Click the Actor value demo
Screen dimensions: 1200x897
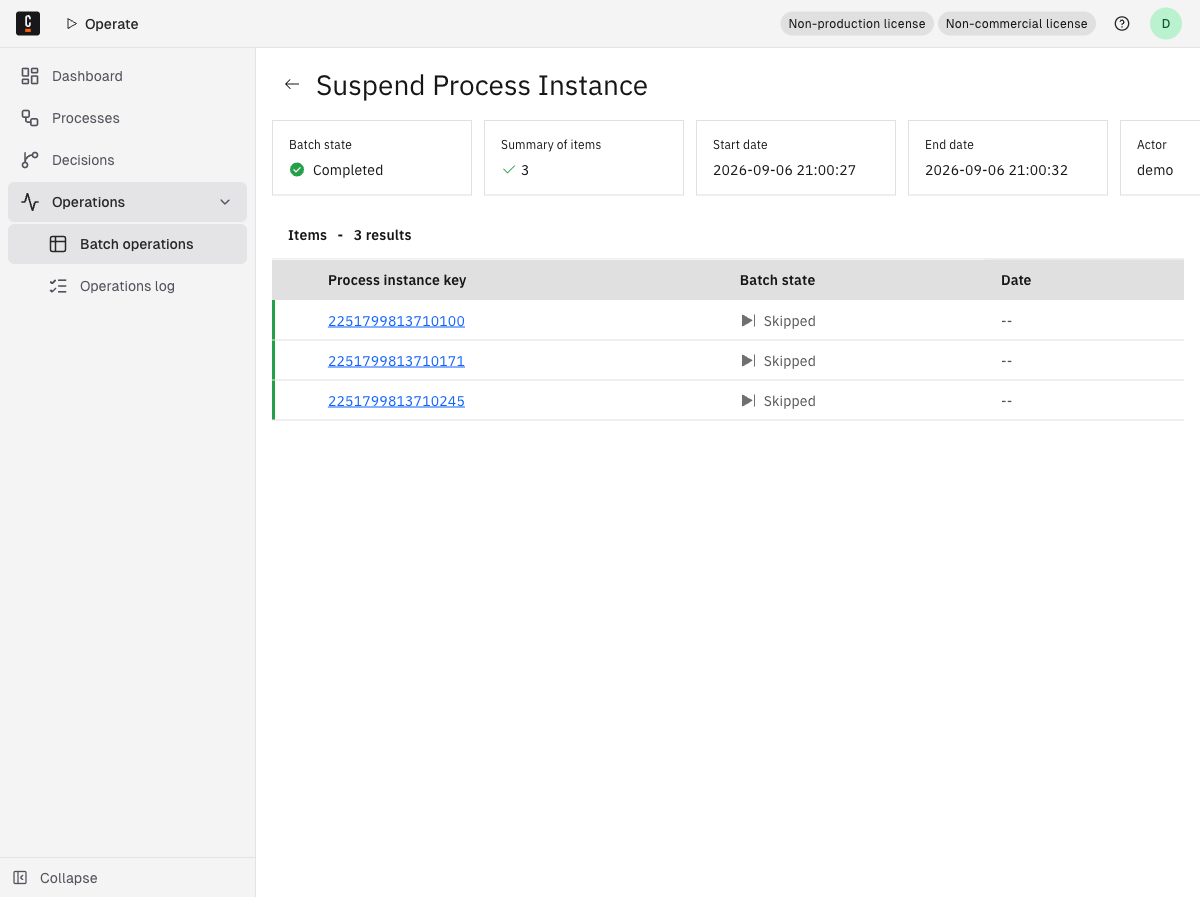[x=1155, y=170]
